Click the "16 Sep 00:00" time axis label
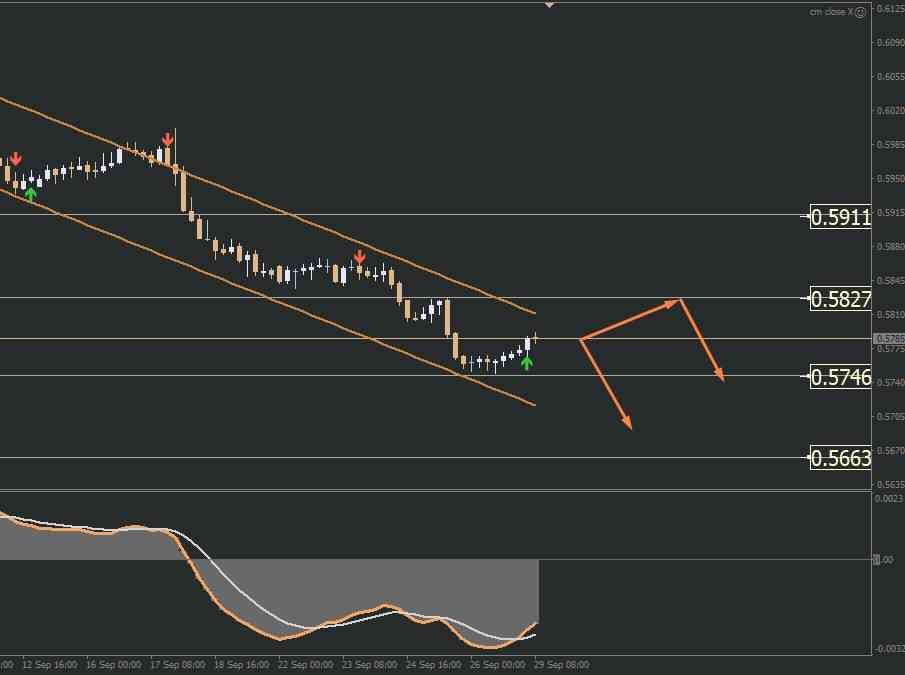 click(x=113, y=665)
